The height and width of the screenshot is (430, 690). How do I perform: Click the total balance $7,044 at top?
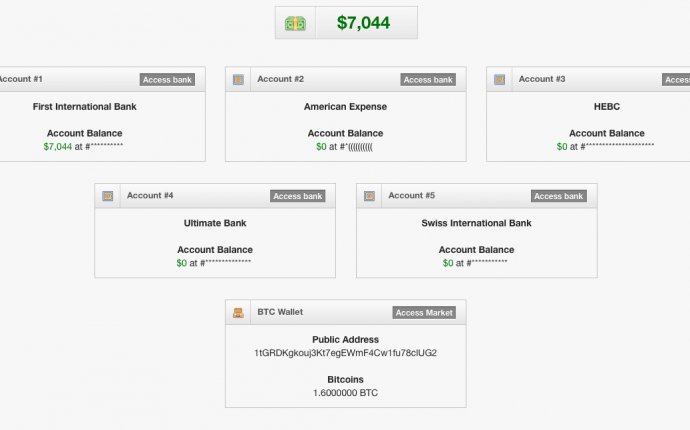pyautogui.click(x=363, y=23)
